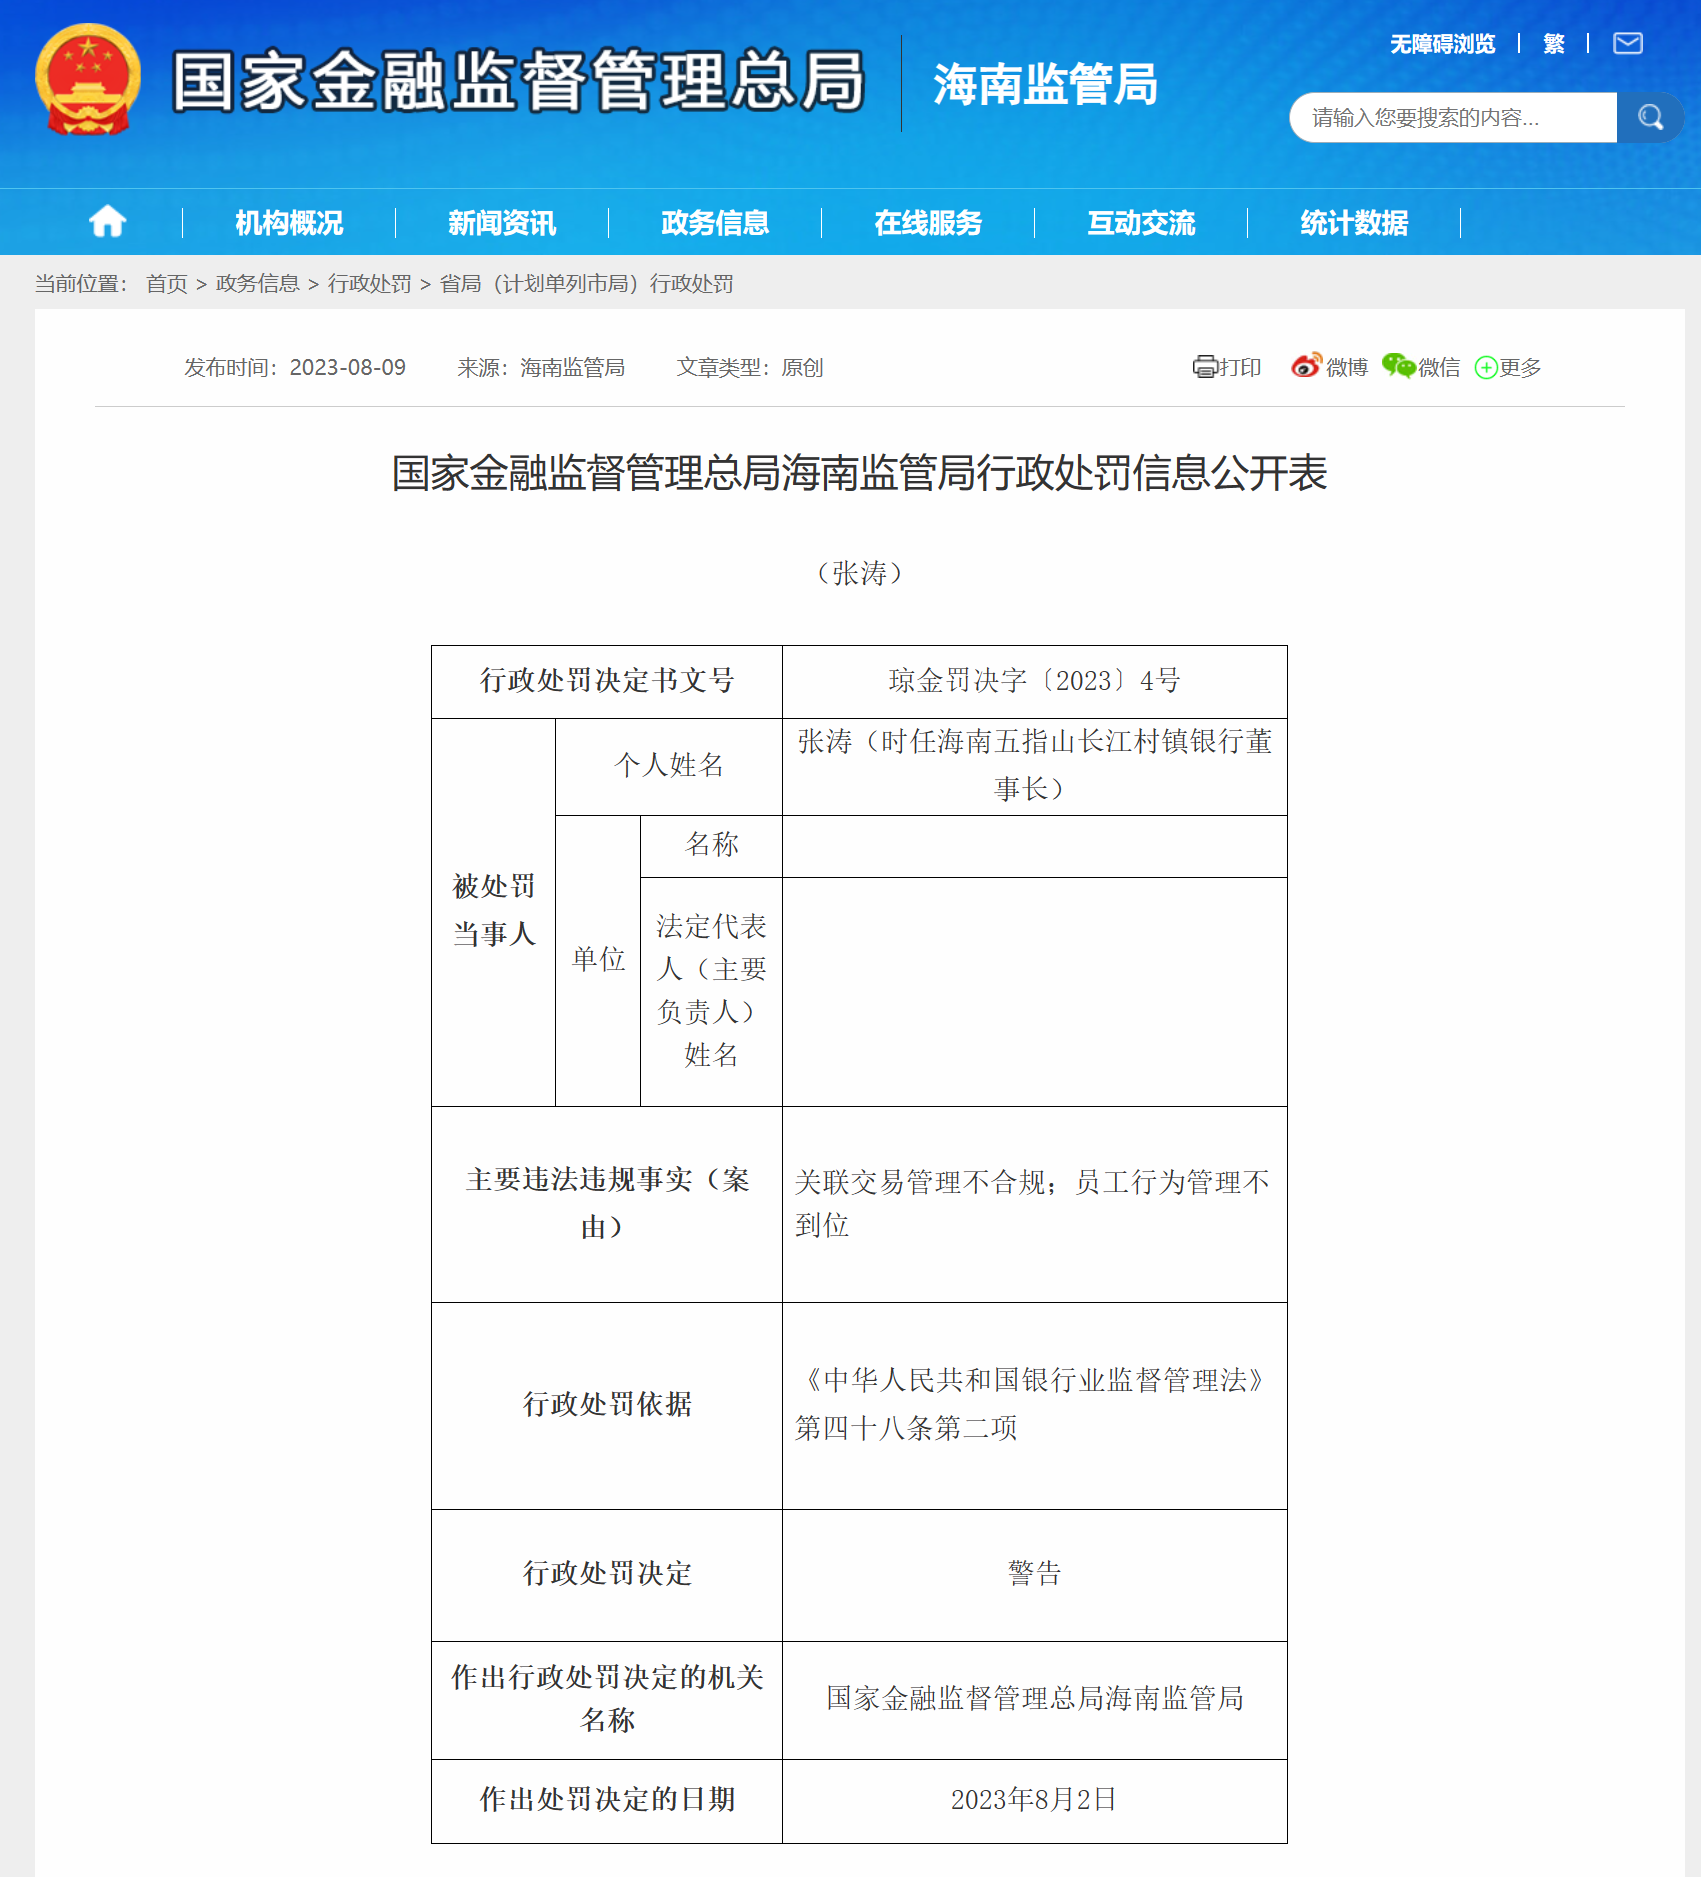Click the 个人姓名 cell

click(x=668, y=766)
